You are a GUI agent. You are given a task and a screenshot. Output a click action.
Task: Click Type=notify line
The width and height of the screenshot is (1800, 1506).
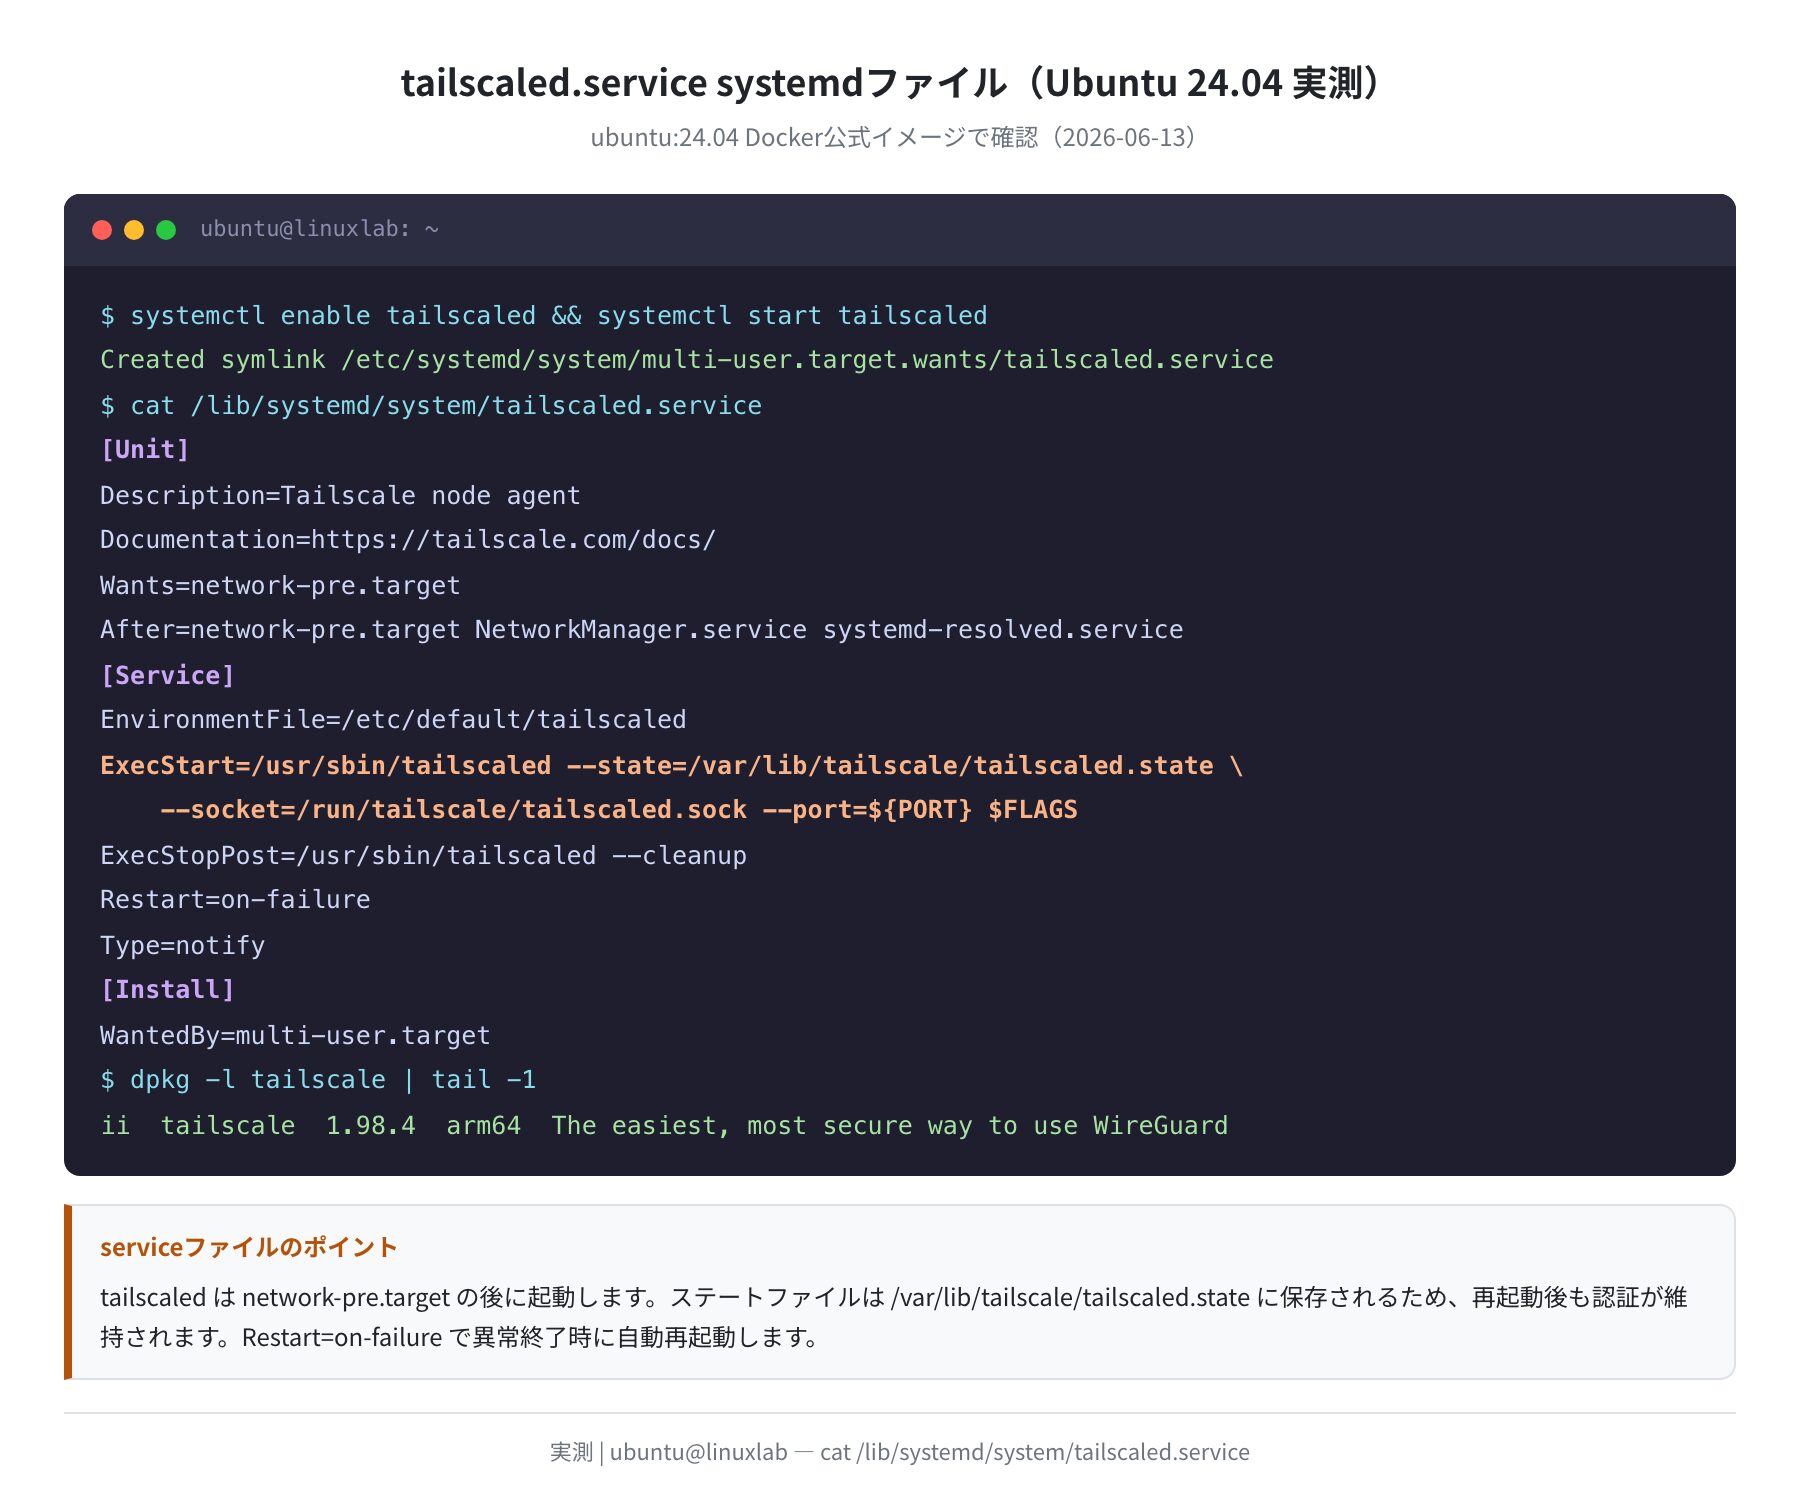[x=182, y=946]
